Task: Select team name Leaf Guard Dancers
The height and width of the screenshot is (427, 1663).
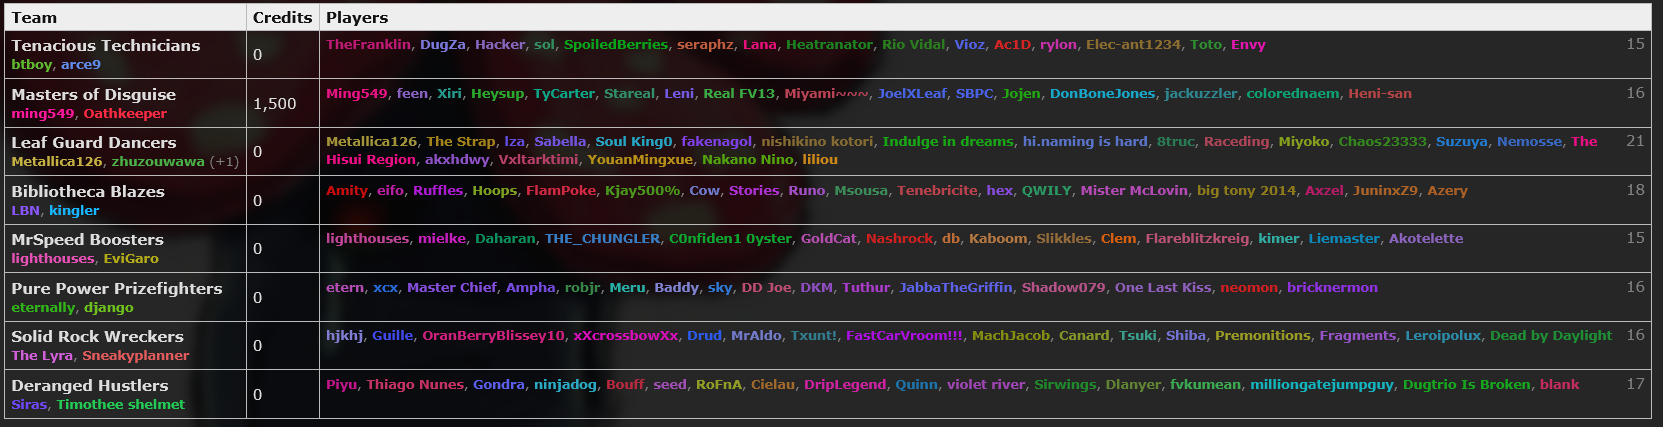Action: 93,142
